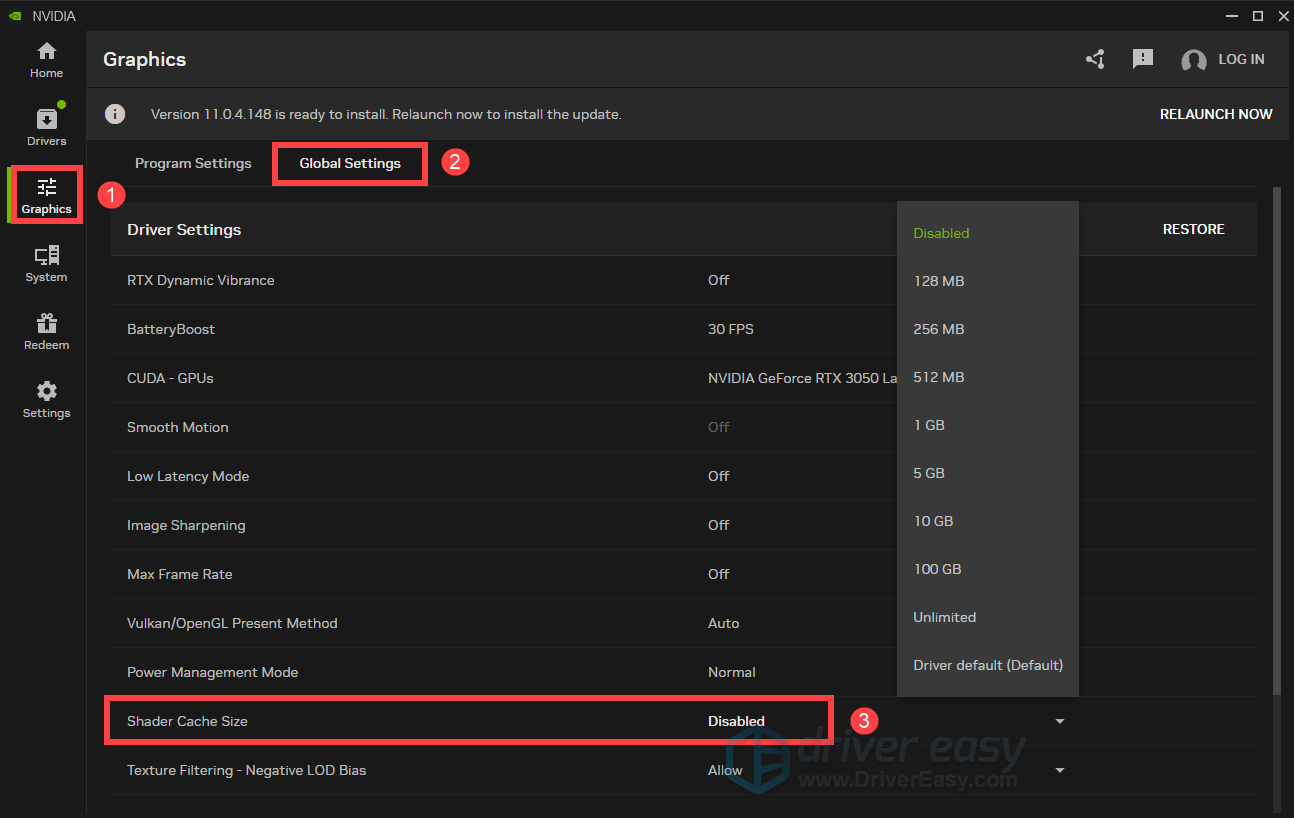Click the Image Sharpening Off value

coord(718,525)
